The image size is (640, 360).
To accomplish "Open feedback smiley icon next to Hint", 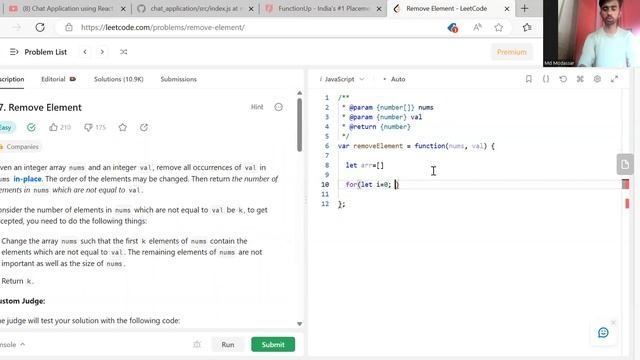I will tap(278, 107).
